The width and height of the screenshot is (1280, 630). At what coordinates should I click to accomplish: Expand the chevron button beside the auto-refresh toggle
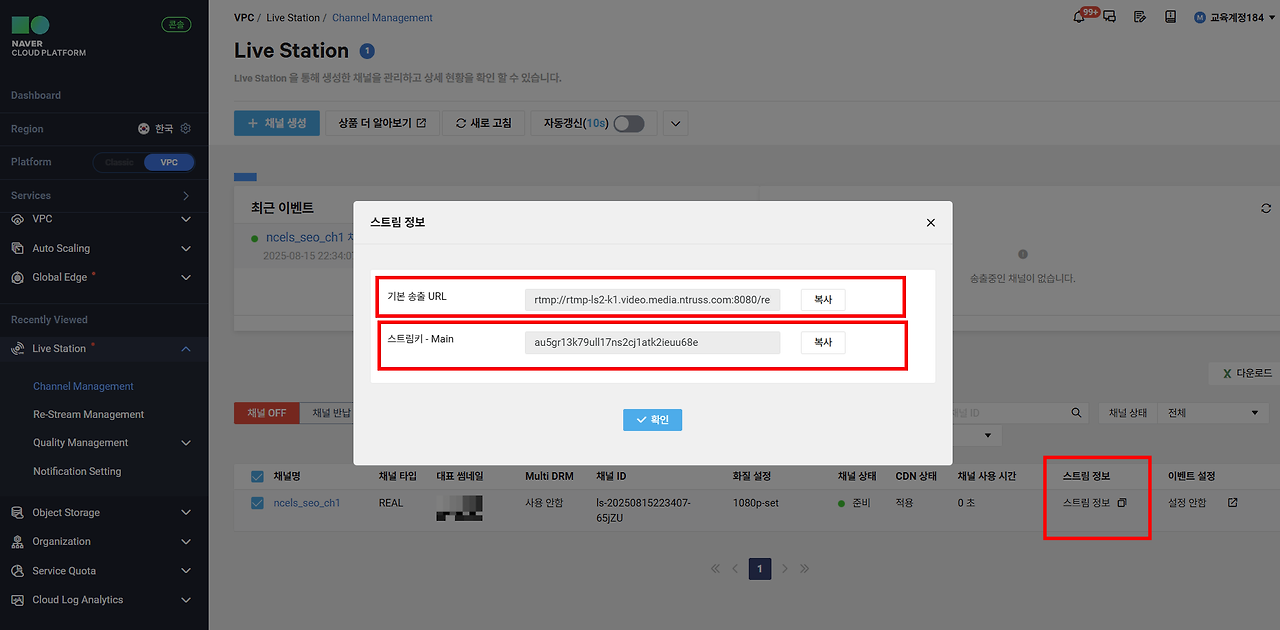point(674,122)
